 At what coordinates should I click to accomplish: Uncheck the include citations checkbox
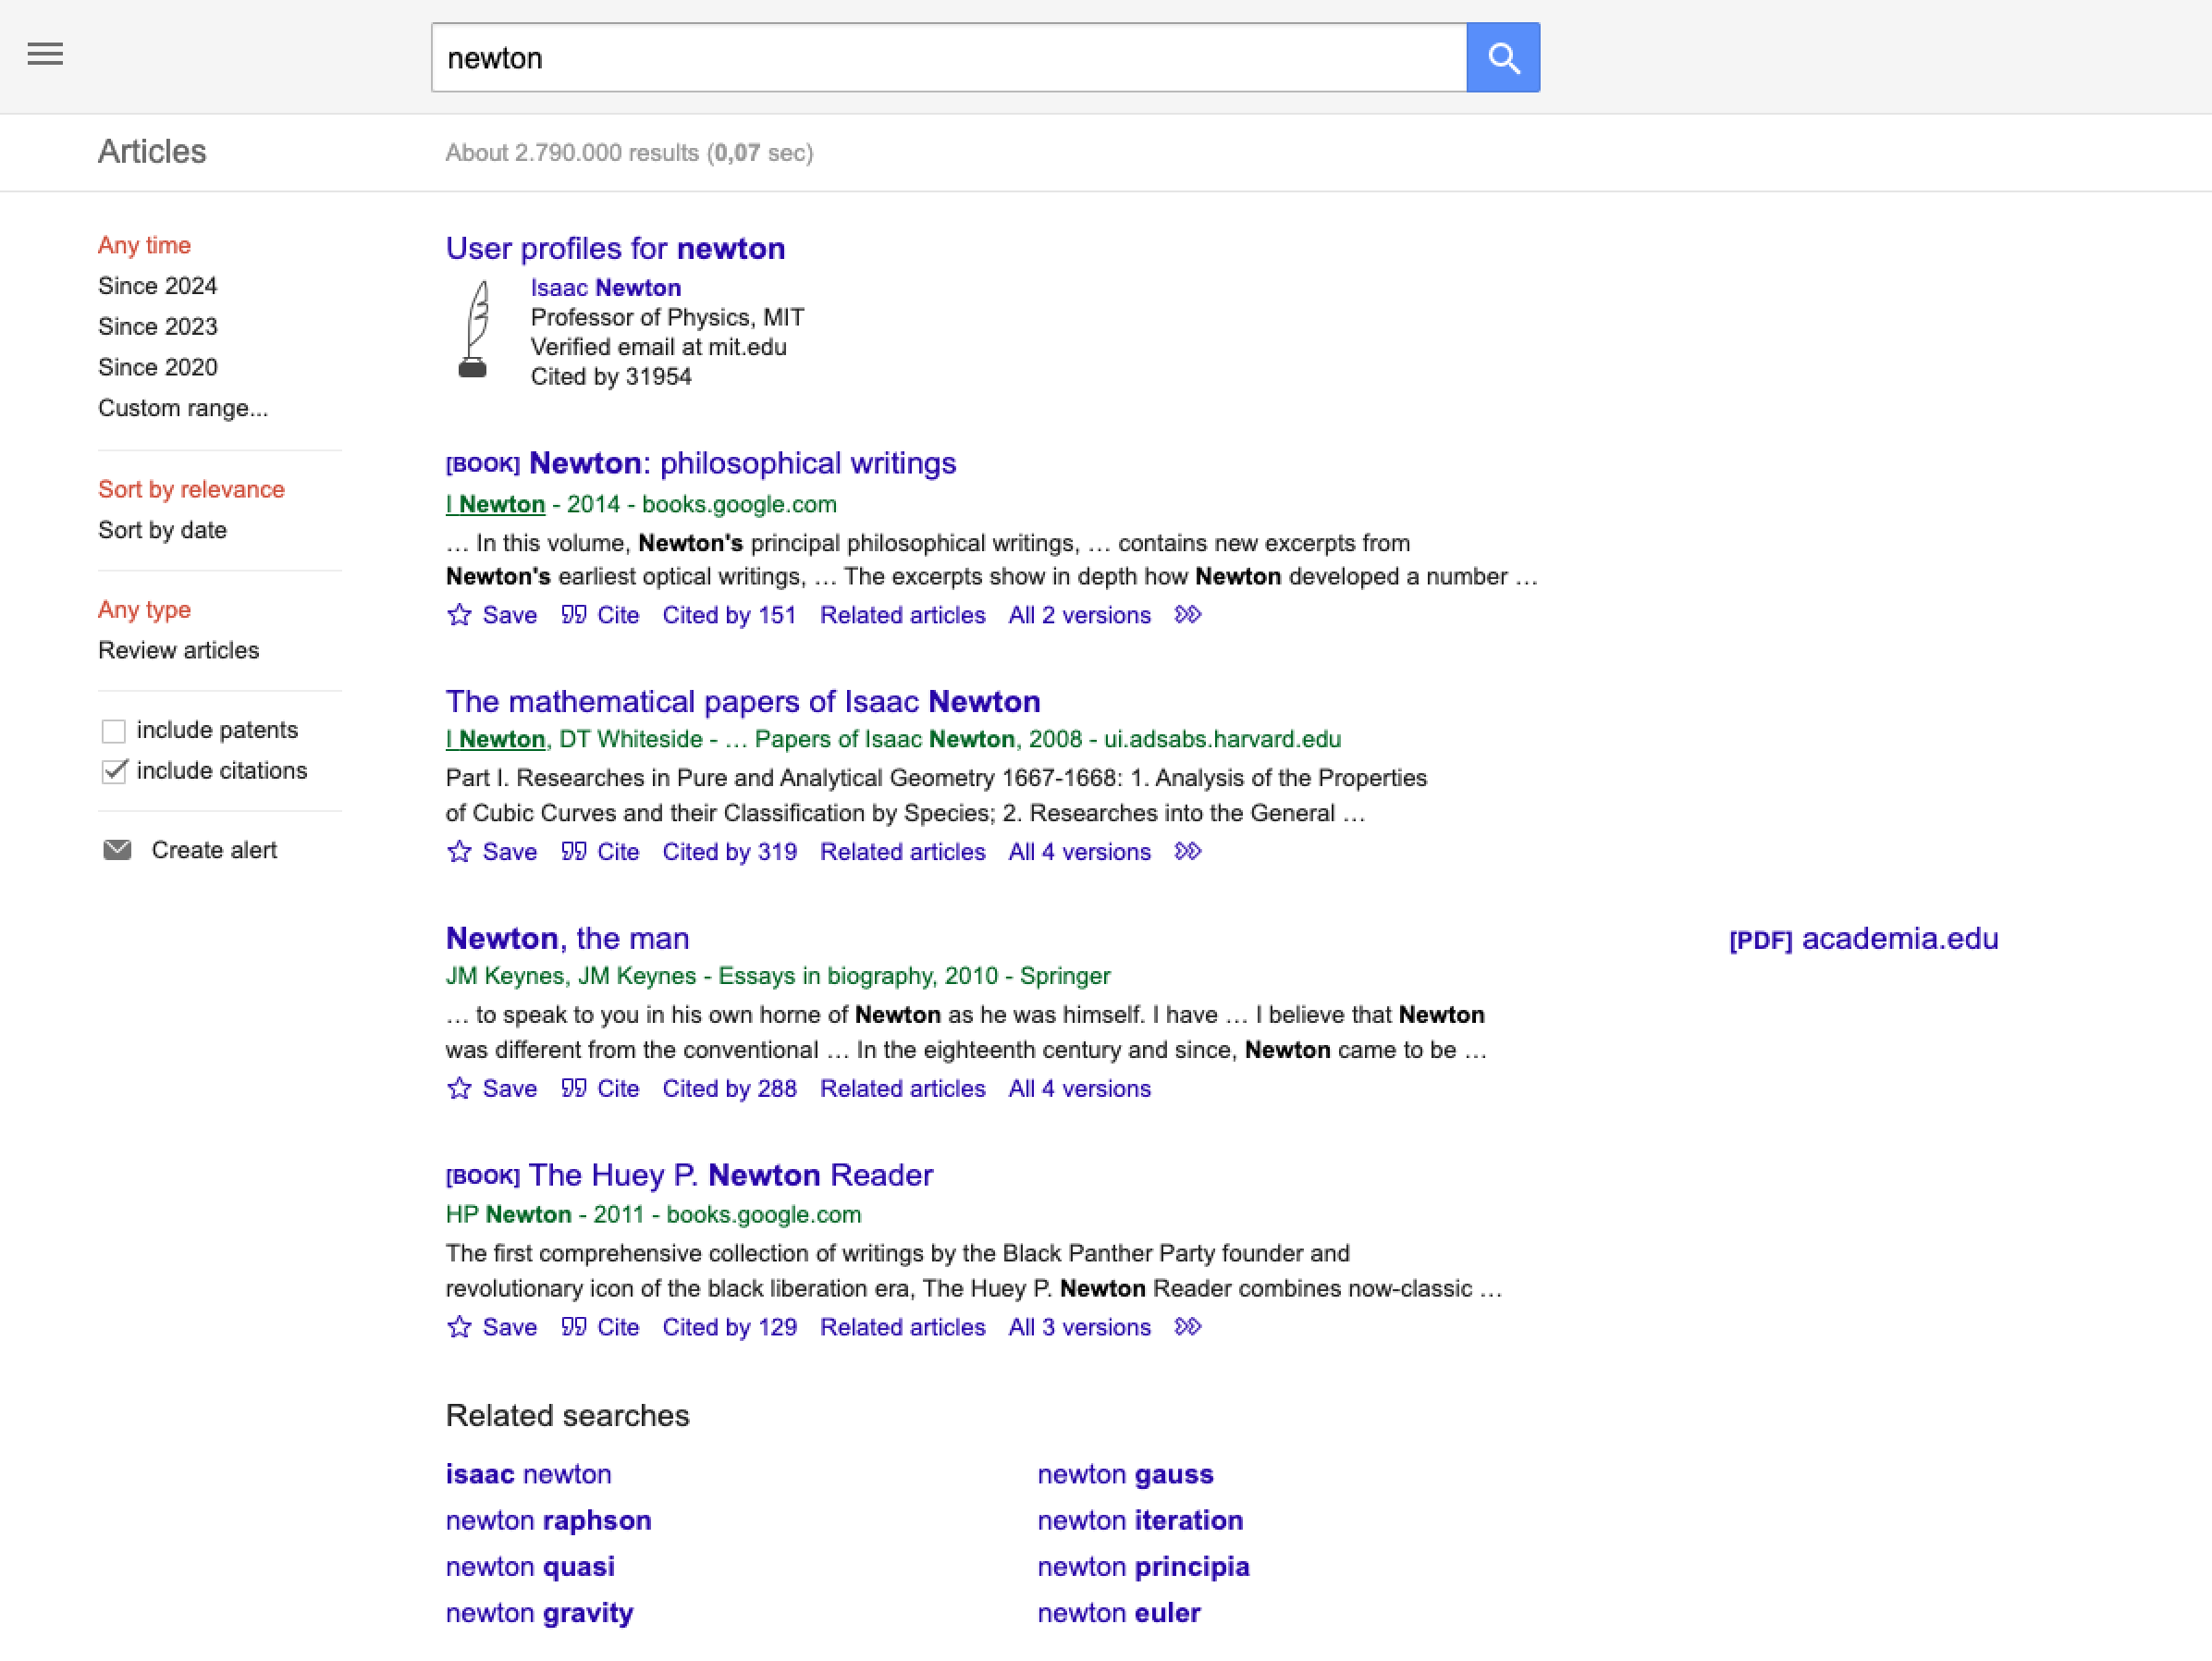tap(114, 771)
